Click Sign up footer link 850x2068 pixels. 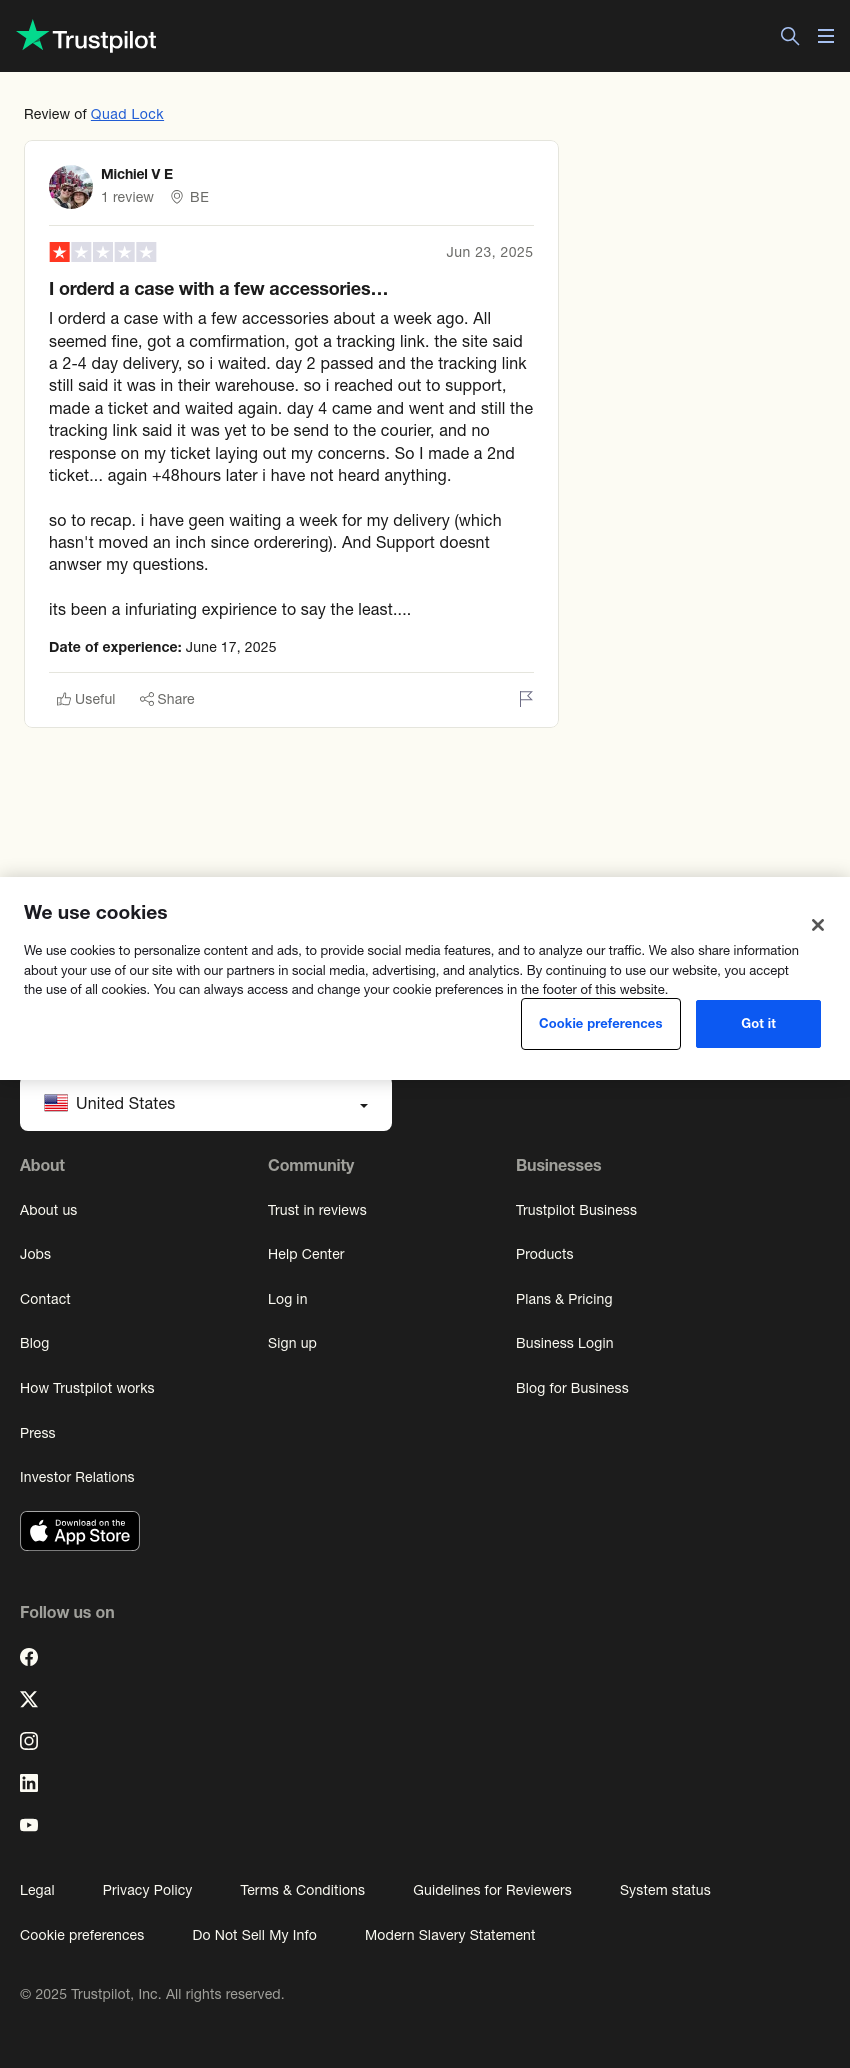pos(292,1343)
